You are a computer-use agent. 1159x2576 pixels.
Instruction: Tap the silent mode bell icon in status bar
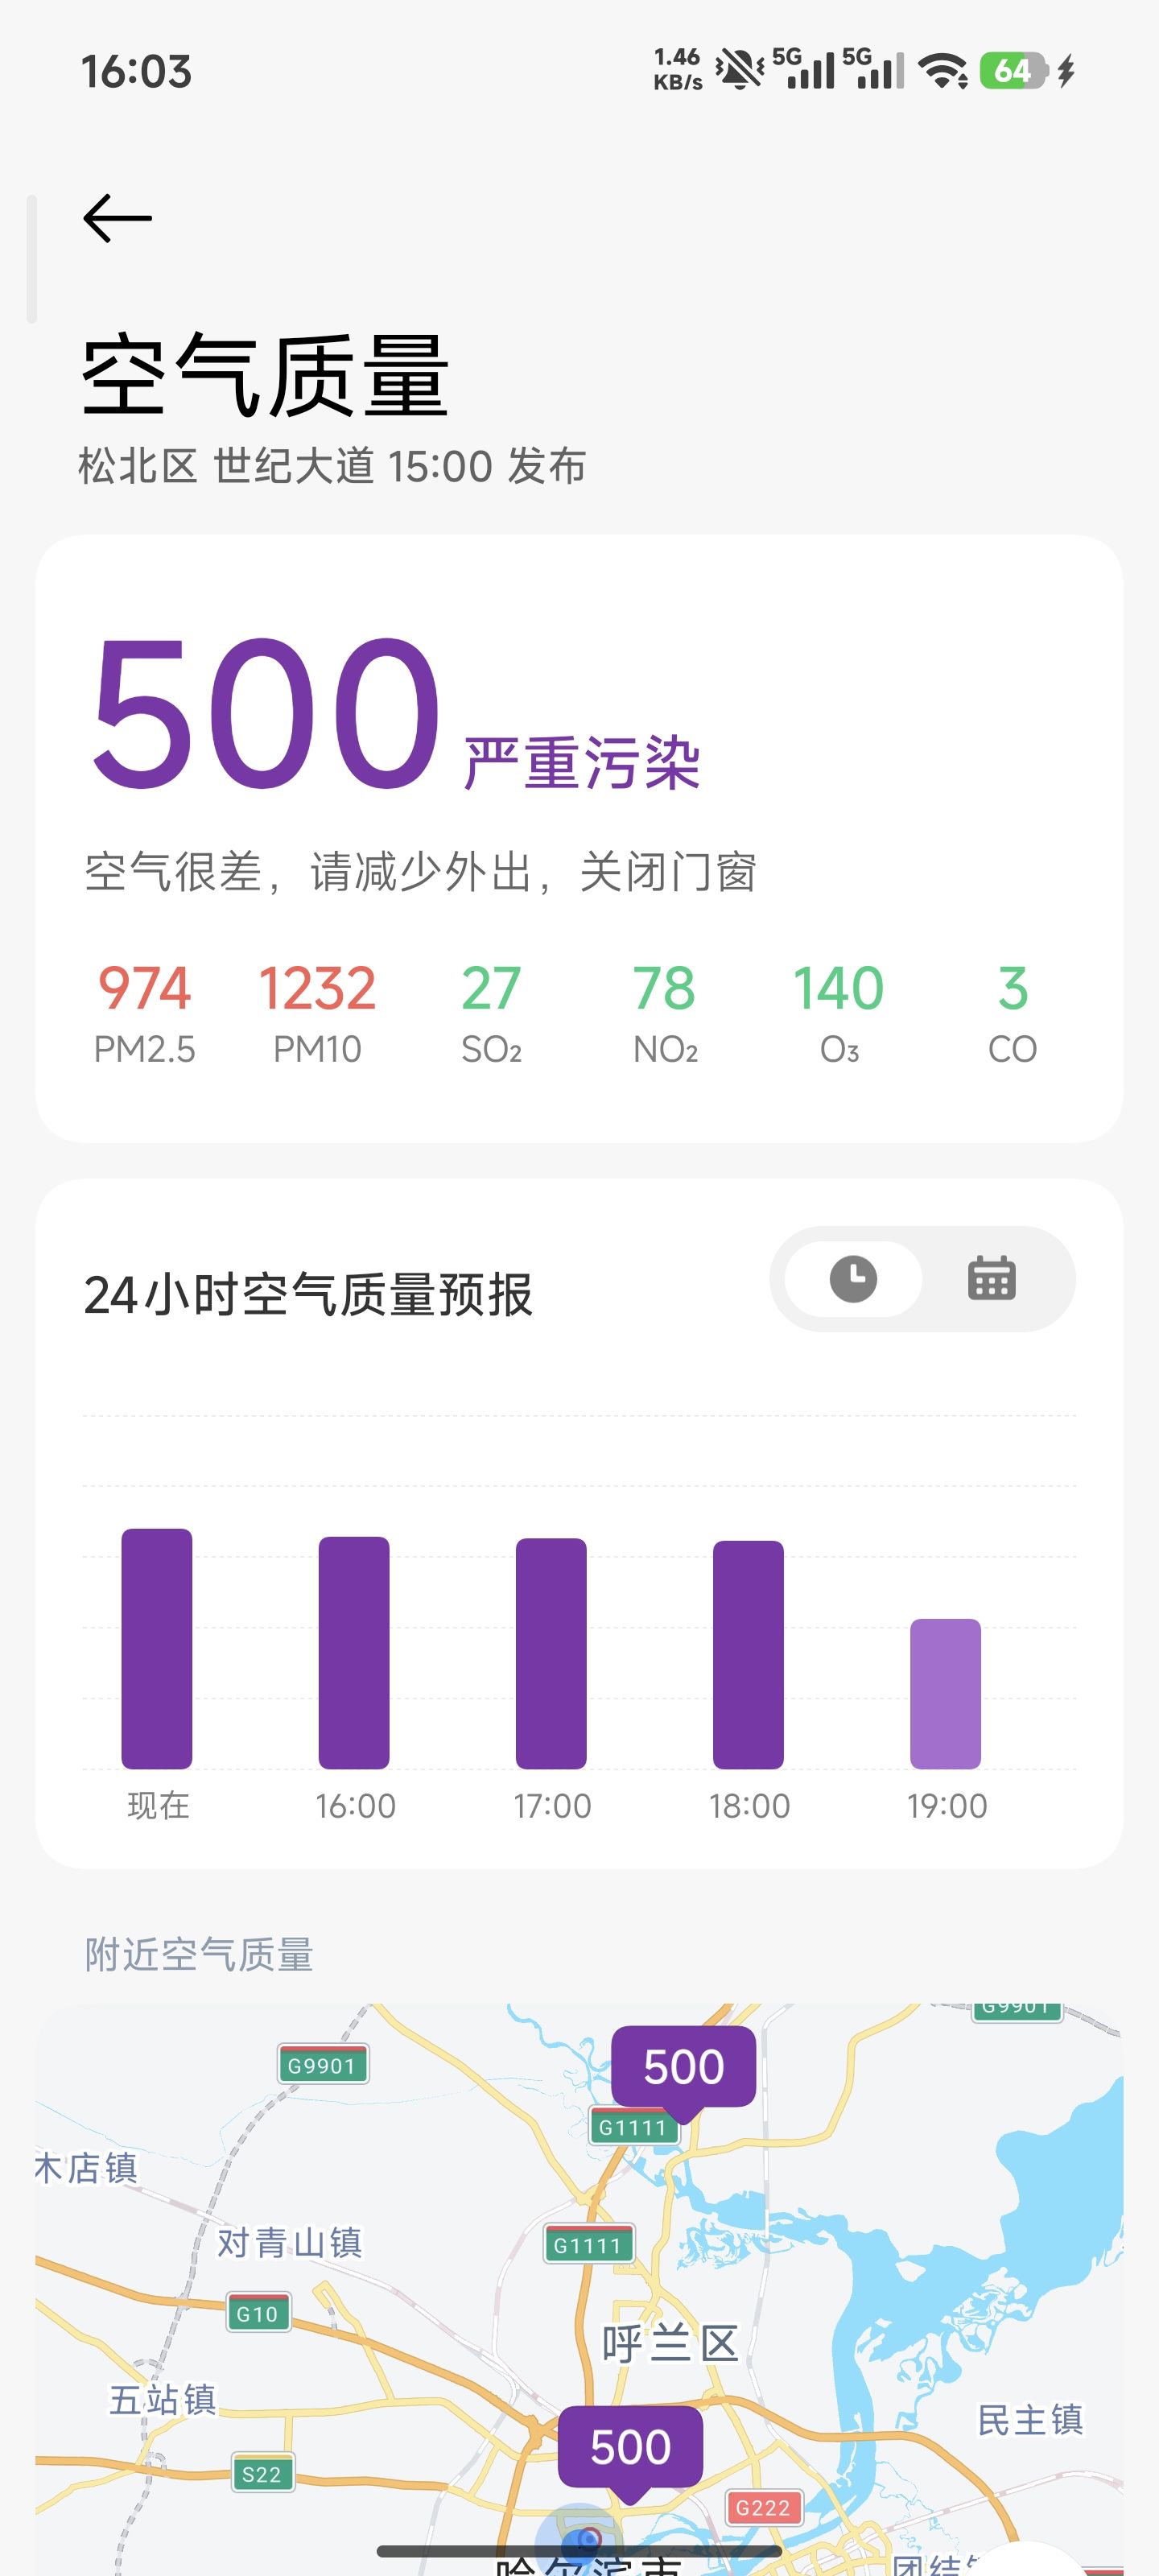pyautogui.click(x=740, y=69)
